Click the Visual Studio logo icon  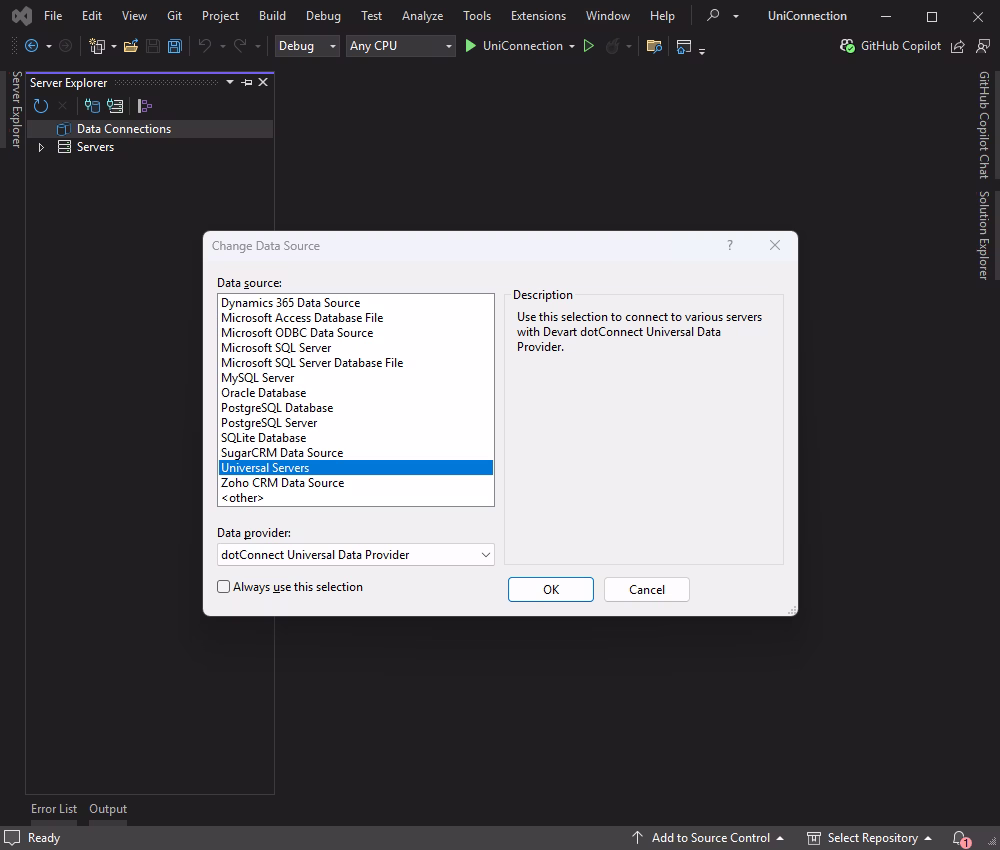pyautogui.click(x=22, y=16)
